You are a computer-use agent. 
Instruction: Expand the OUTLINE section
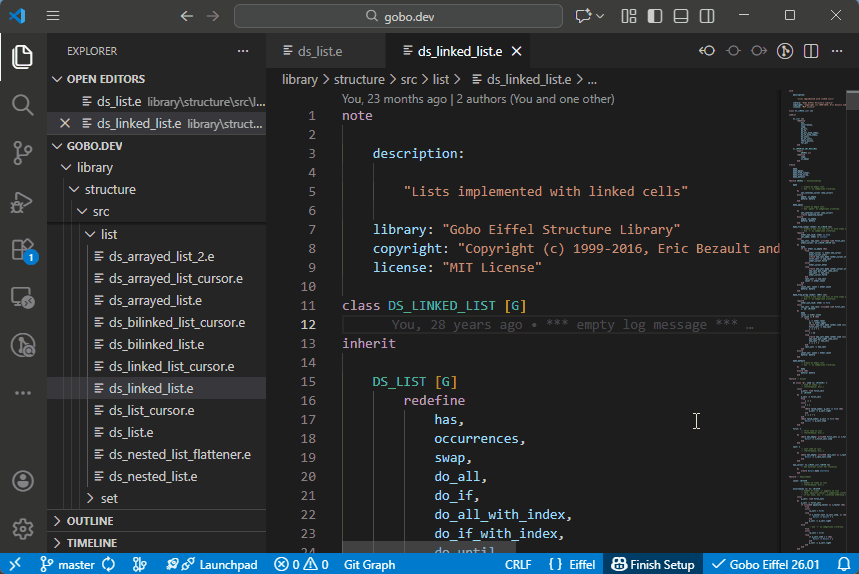(x=90, y=521)
